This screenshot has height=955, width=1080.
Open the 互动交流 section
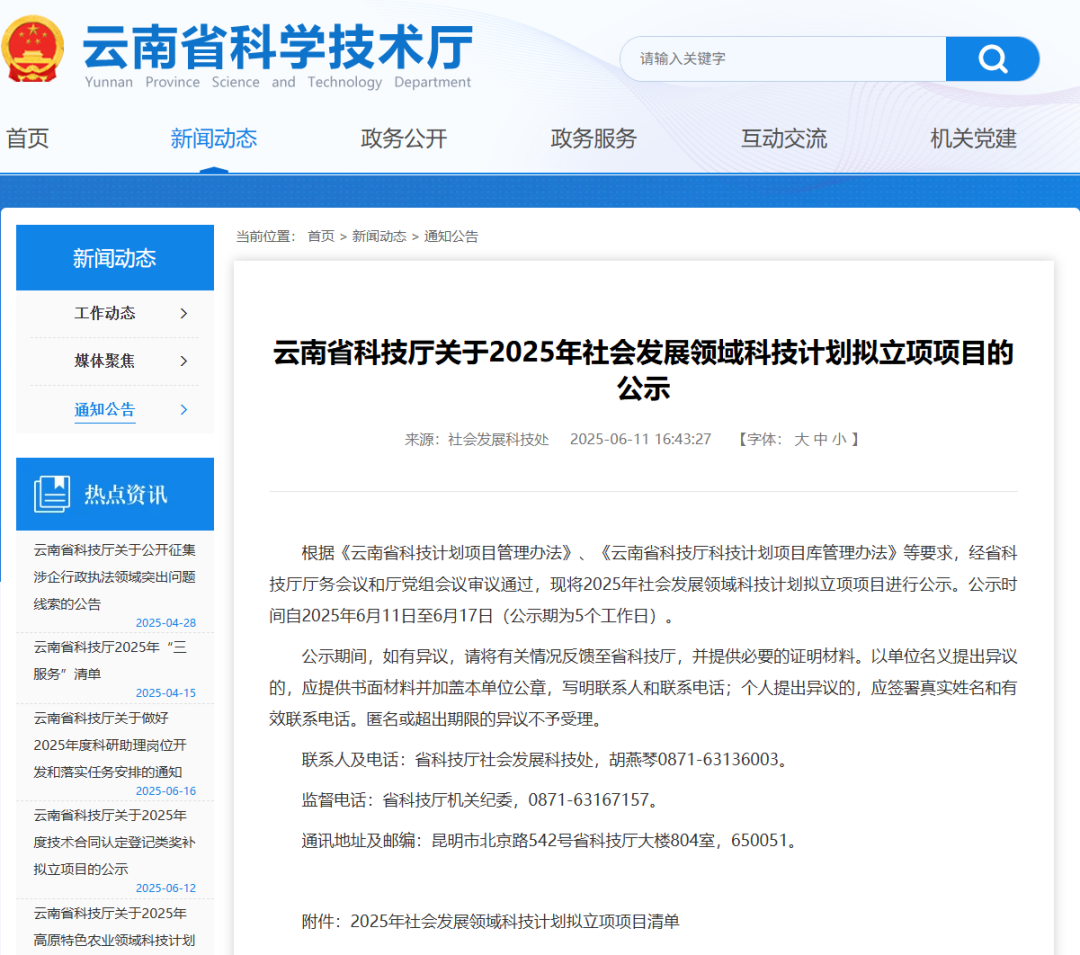point(783,139)
